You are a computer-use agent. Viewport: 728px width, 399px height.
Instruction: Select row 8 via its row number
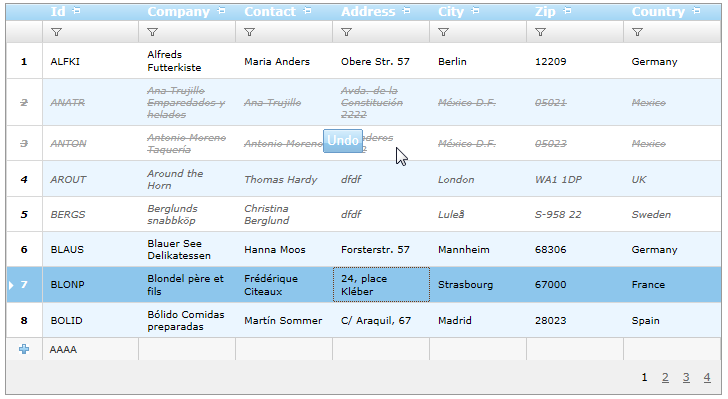click(24, 321)
